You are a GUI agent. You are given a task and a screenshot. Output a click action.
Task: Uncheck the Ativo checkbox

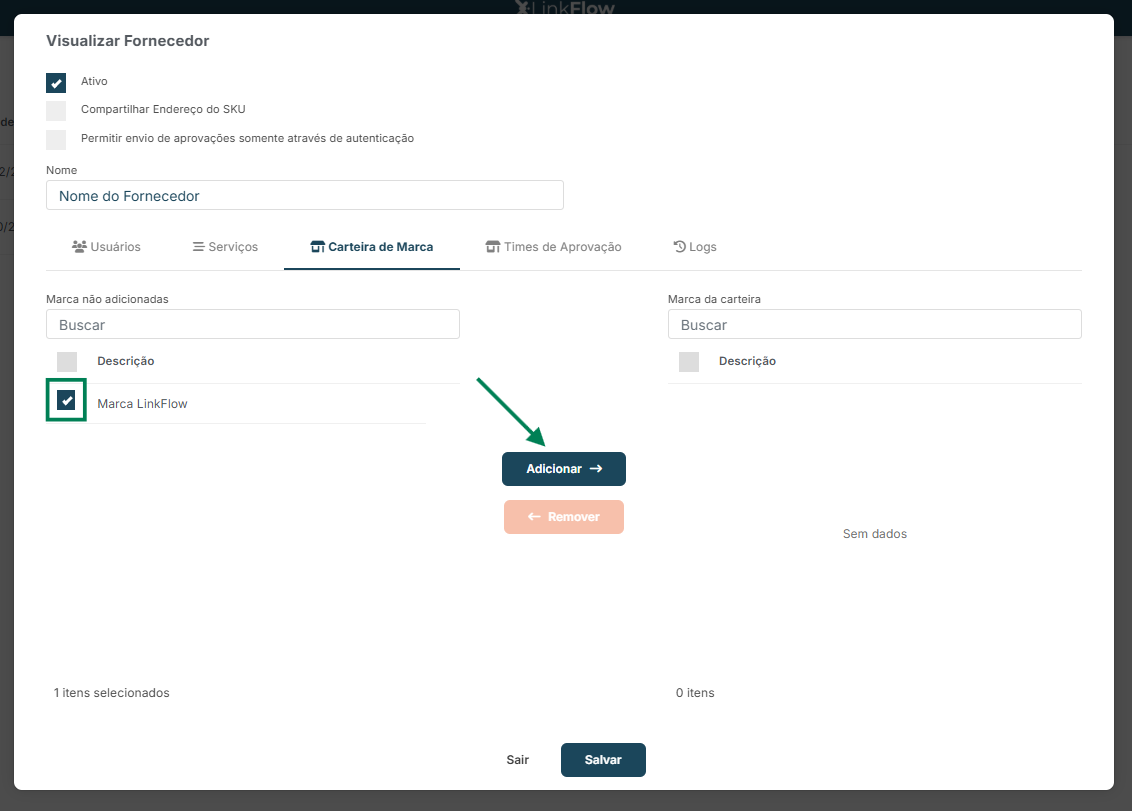(56, 82)
